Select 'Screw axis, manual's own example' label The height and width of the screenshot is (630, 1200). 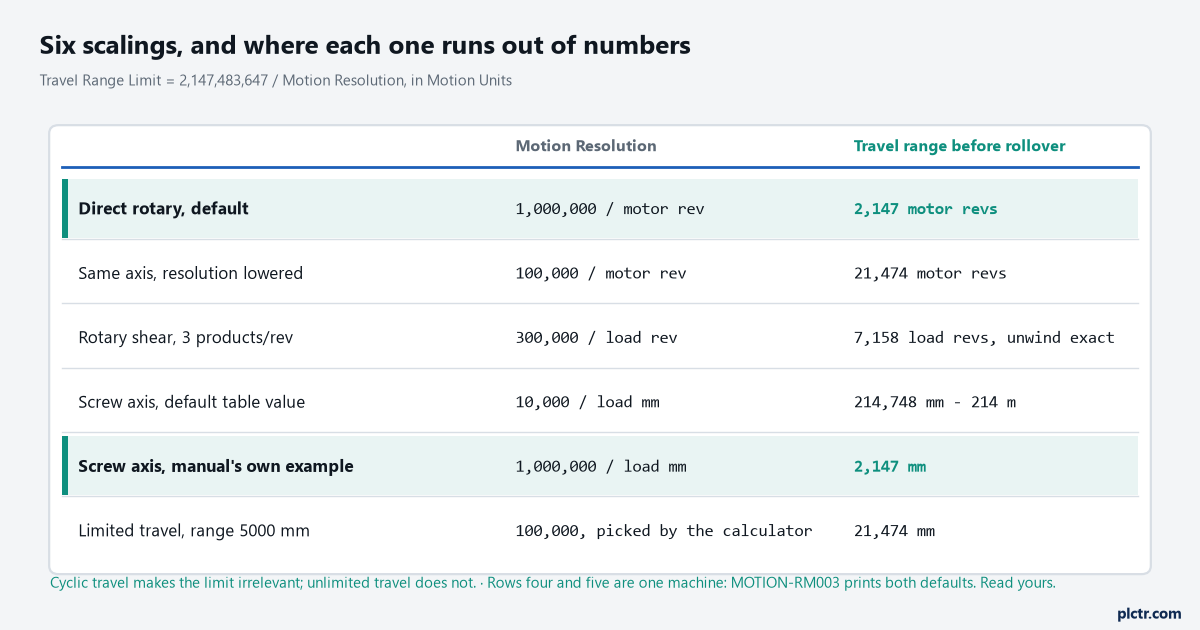point(216,466)
